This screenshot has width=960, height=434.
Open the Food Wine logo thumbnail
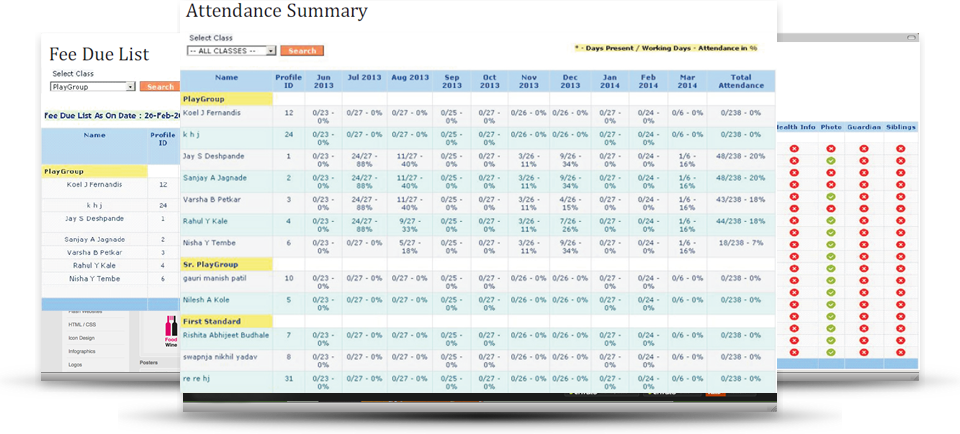pos(171,332)
